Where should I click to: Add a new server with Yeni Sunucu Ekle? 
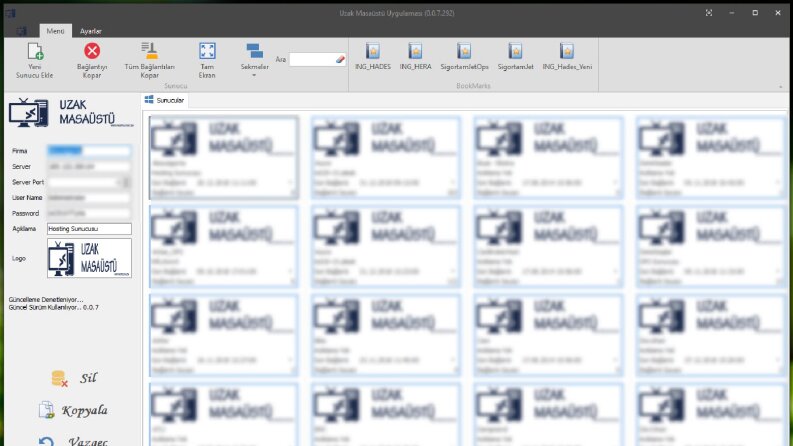coord(34,61)
